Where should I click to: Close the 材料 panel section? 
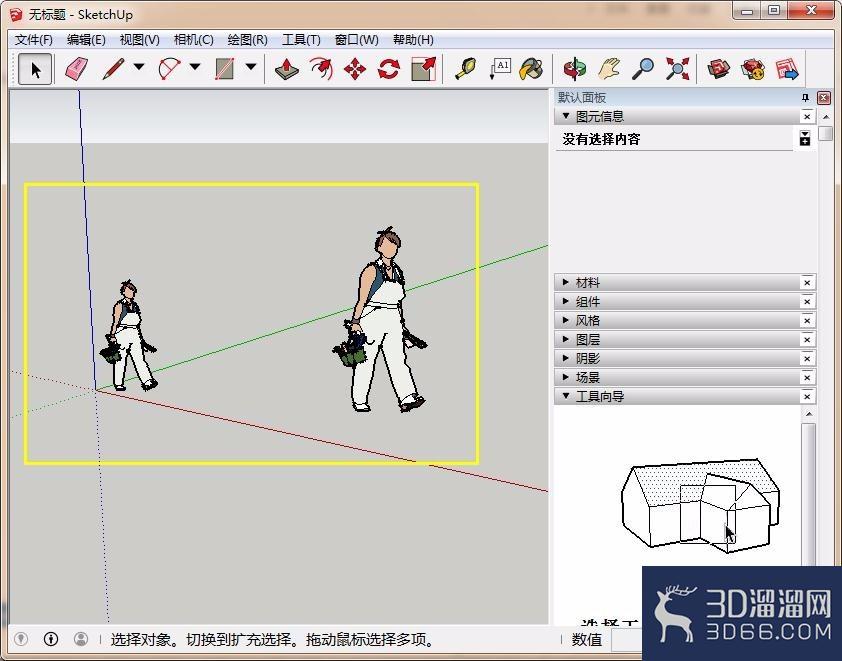click(807, 282)
